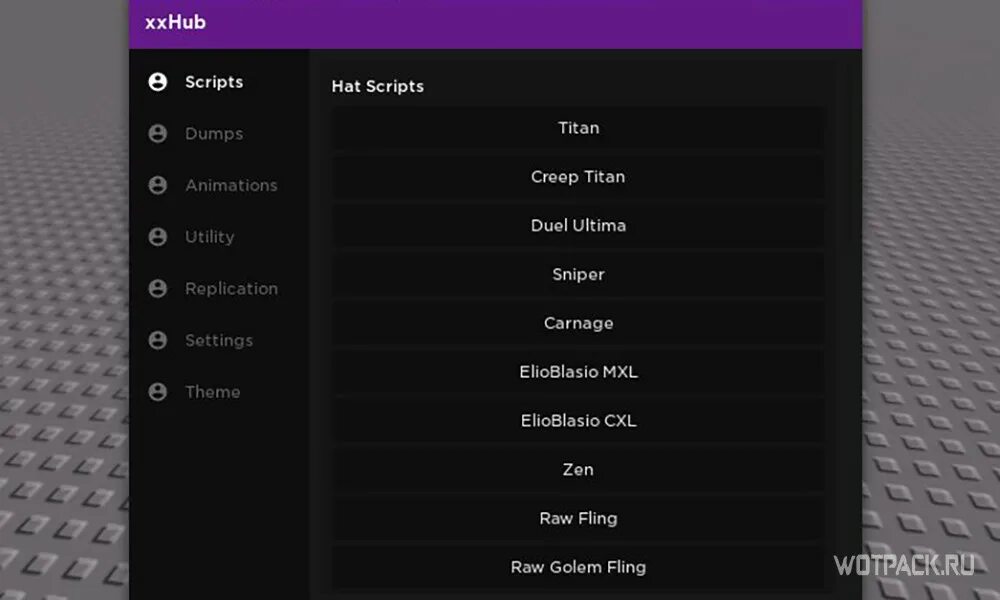Click the Theme sidebar icon

pos(157,392)
